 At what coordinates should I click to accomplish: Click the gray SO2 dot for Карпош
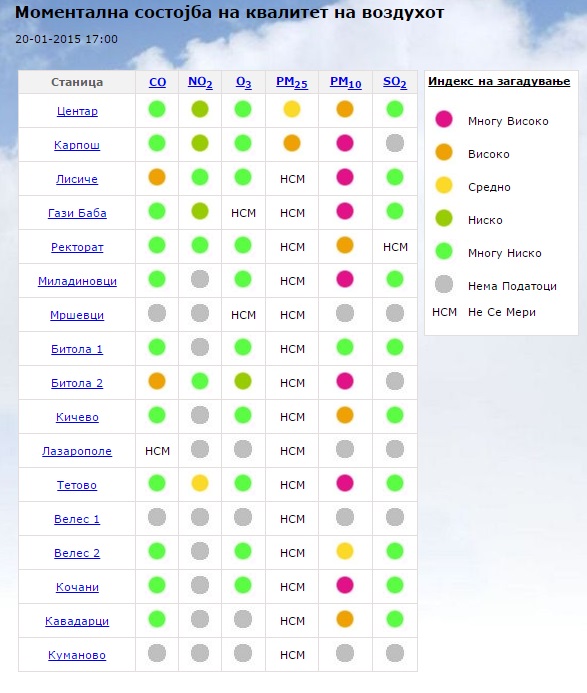pyautogui.click(x=395, y=143)
